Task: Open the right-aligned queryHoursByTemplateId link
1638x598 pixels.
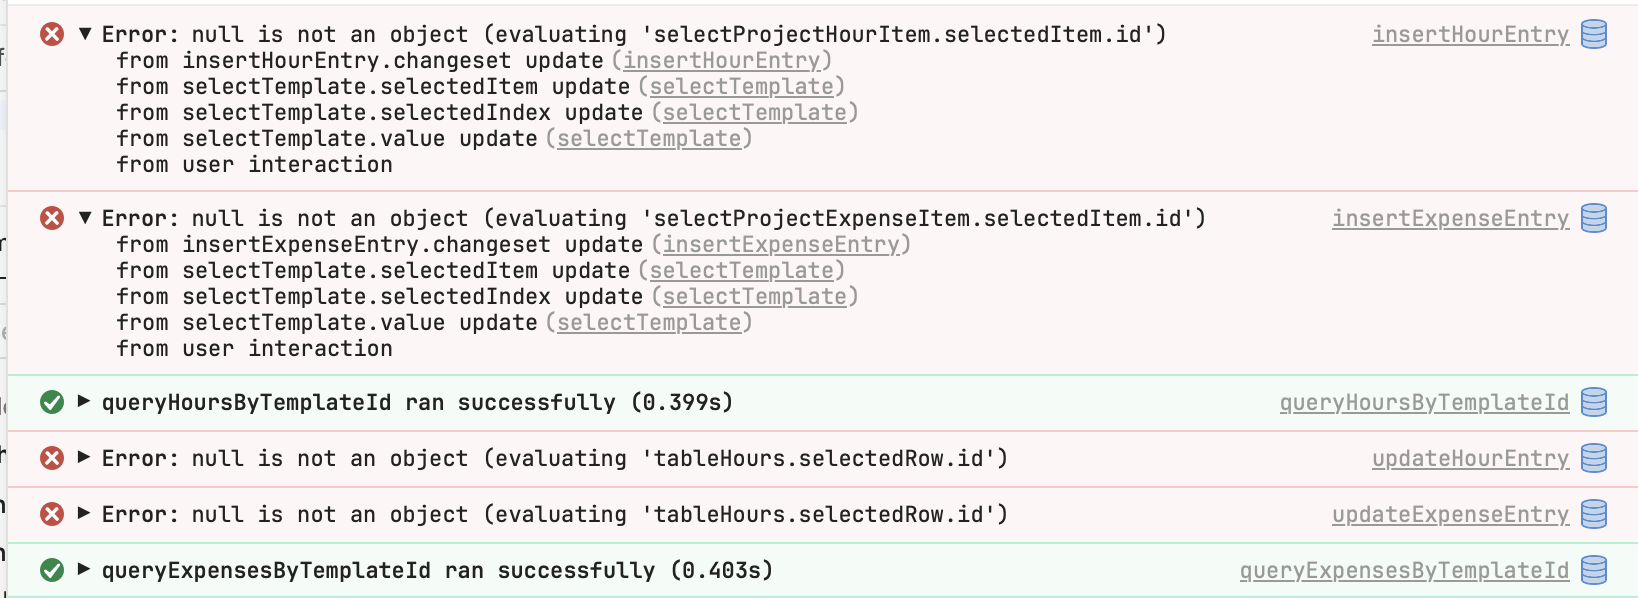Action: pyautogui.click(x=1423, y=402)
